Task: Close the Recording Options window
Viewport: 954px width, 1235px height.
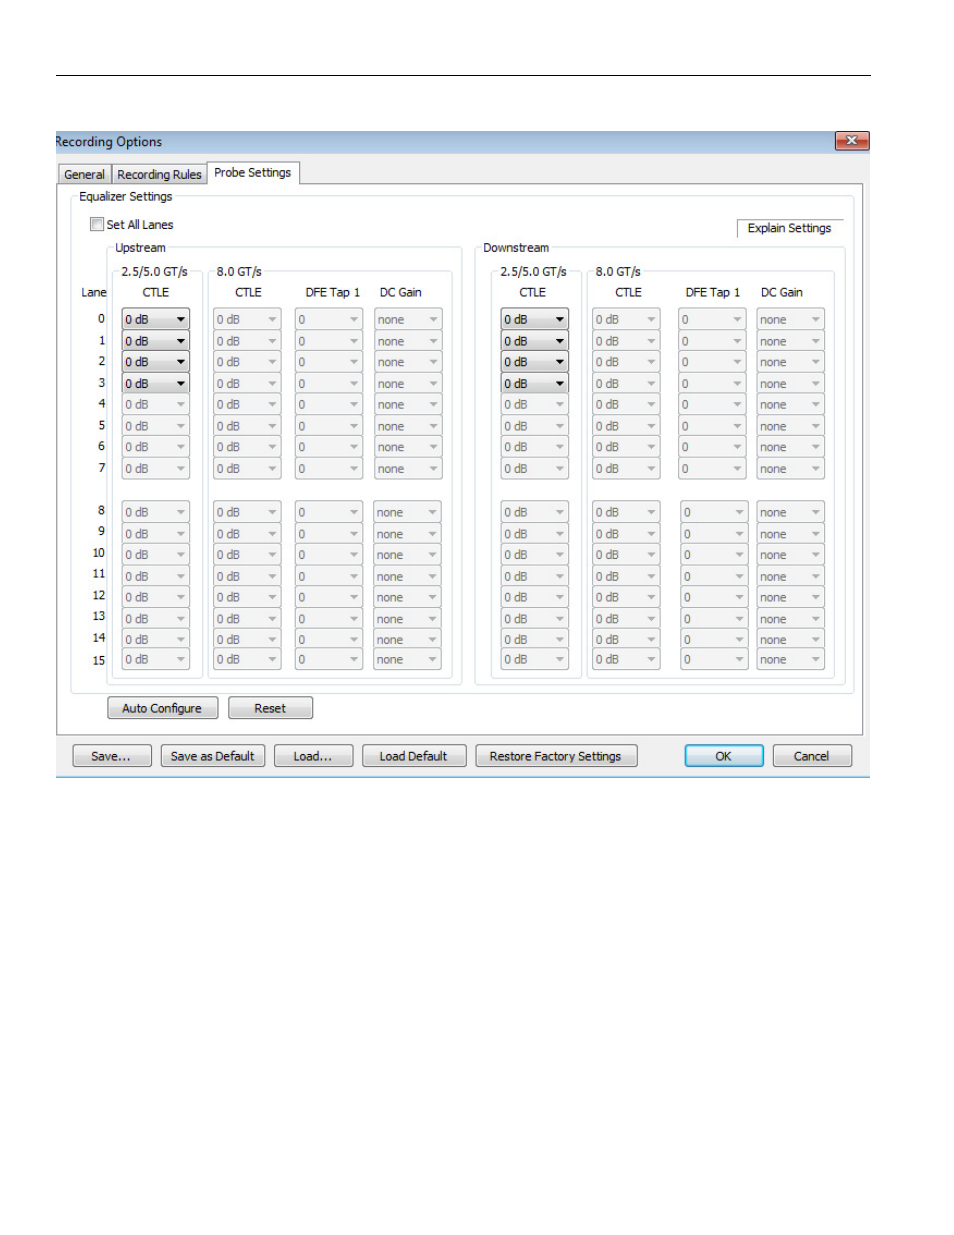Action: click(x=852, y=141)
